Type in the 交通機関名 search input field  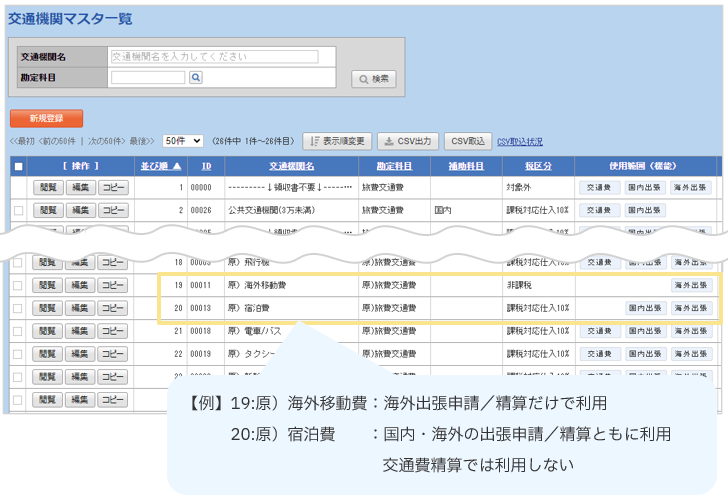coord(213,57)
